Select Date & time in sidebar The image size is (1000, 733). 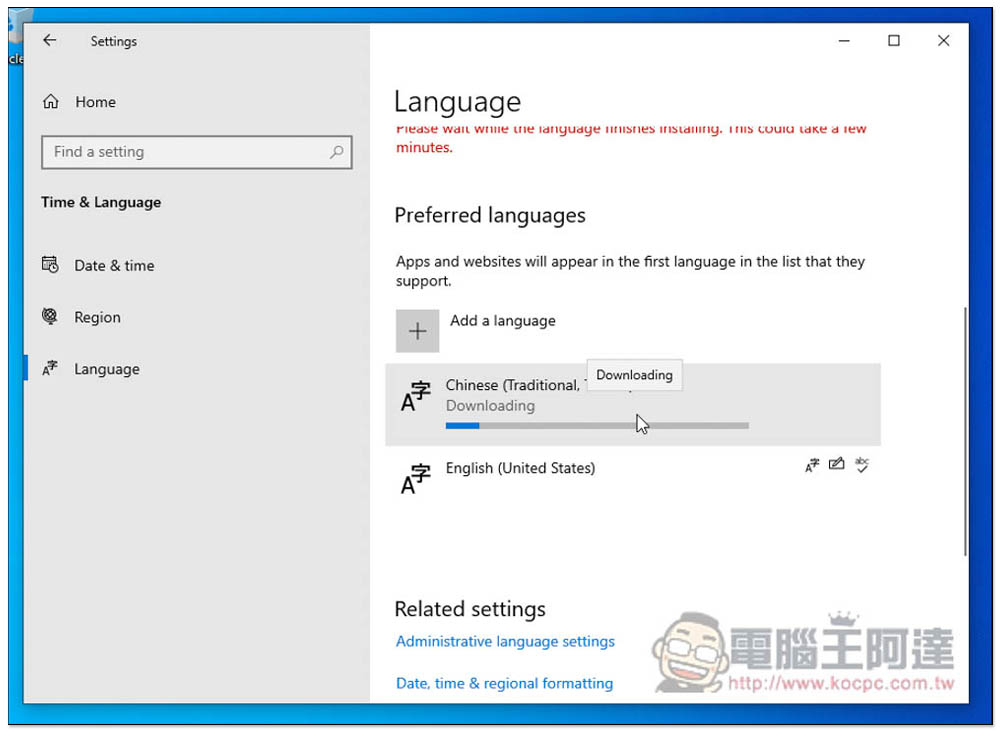pos(114,265)
